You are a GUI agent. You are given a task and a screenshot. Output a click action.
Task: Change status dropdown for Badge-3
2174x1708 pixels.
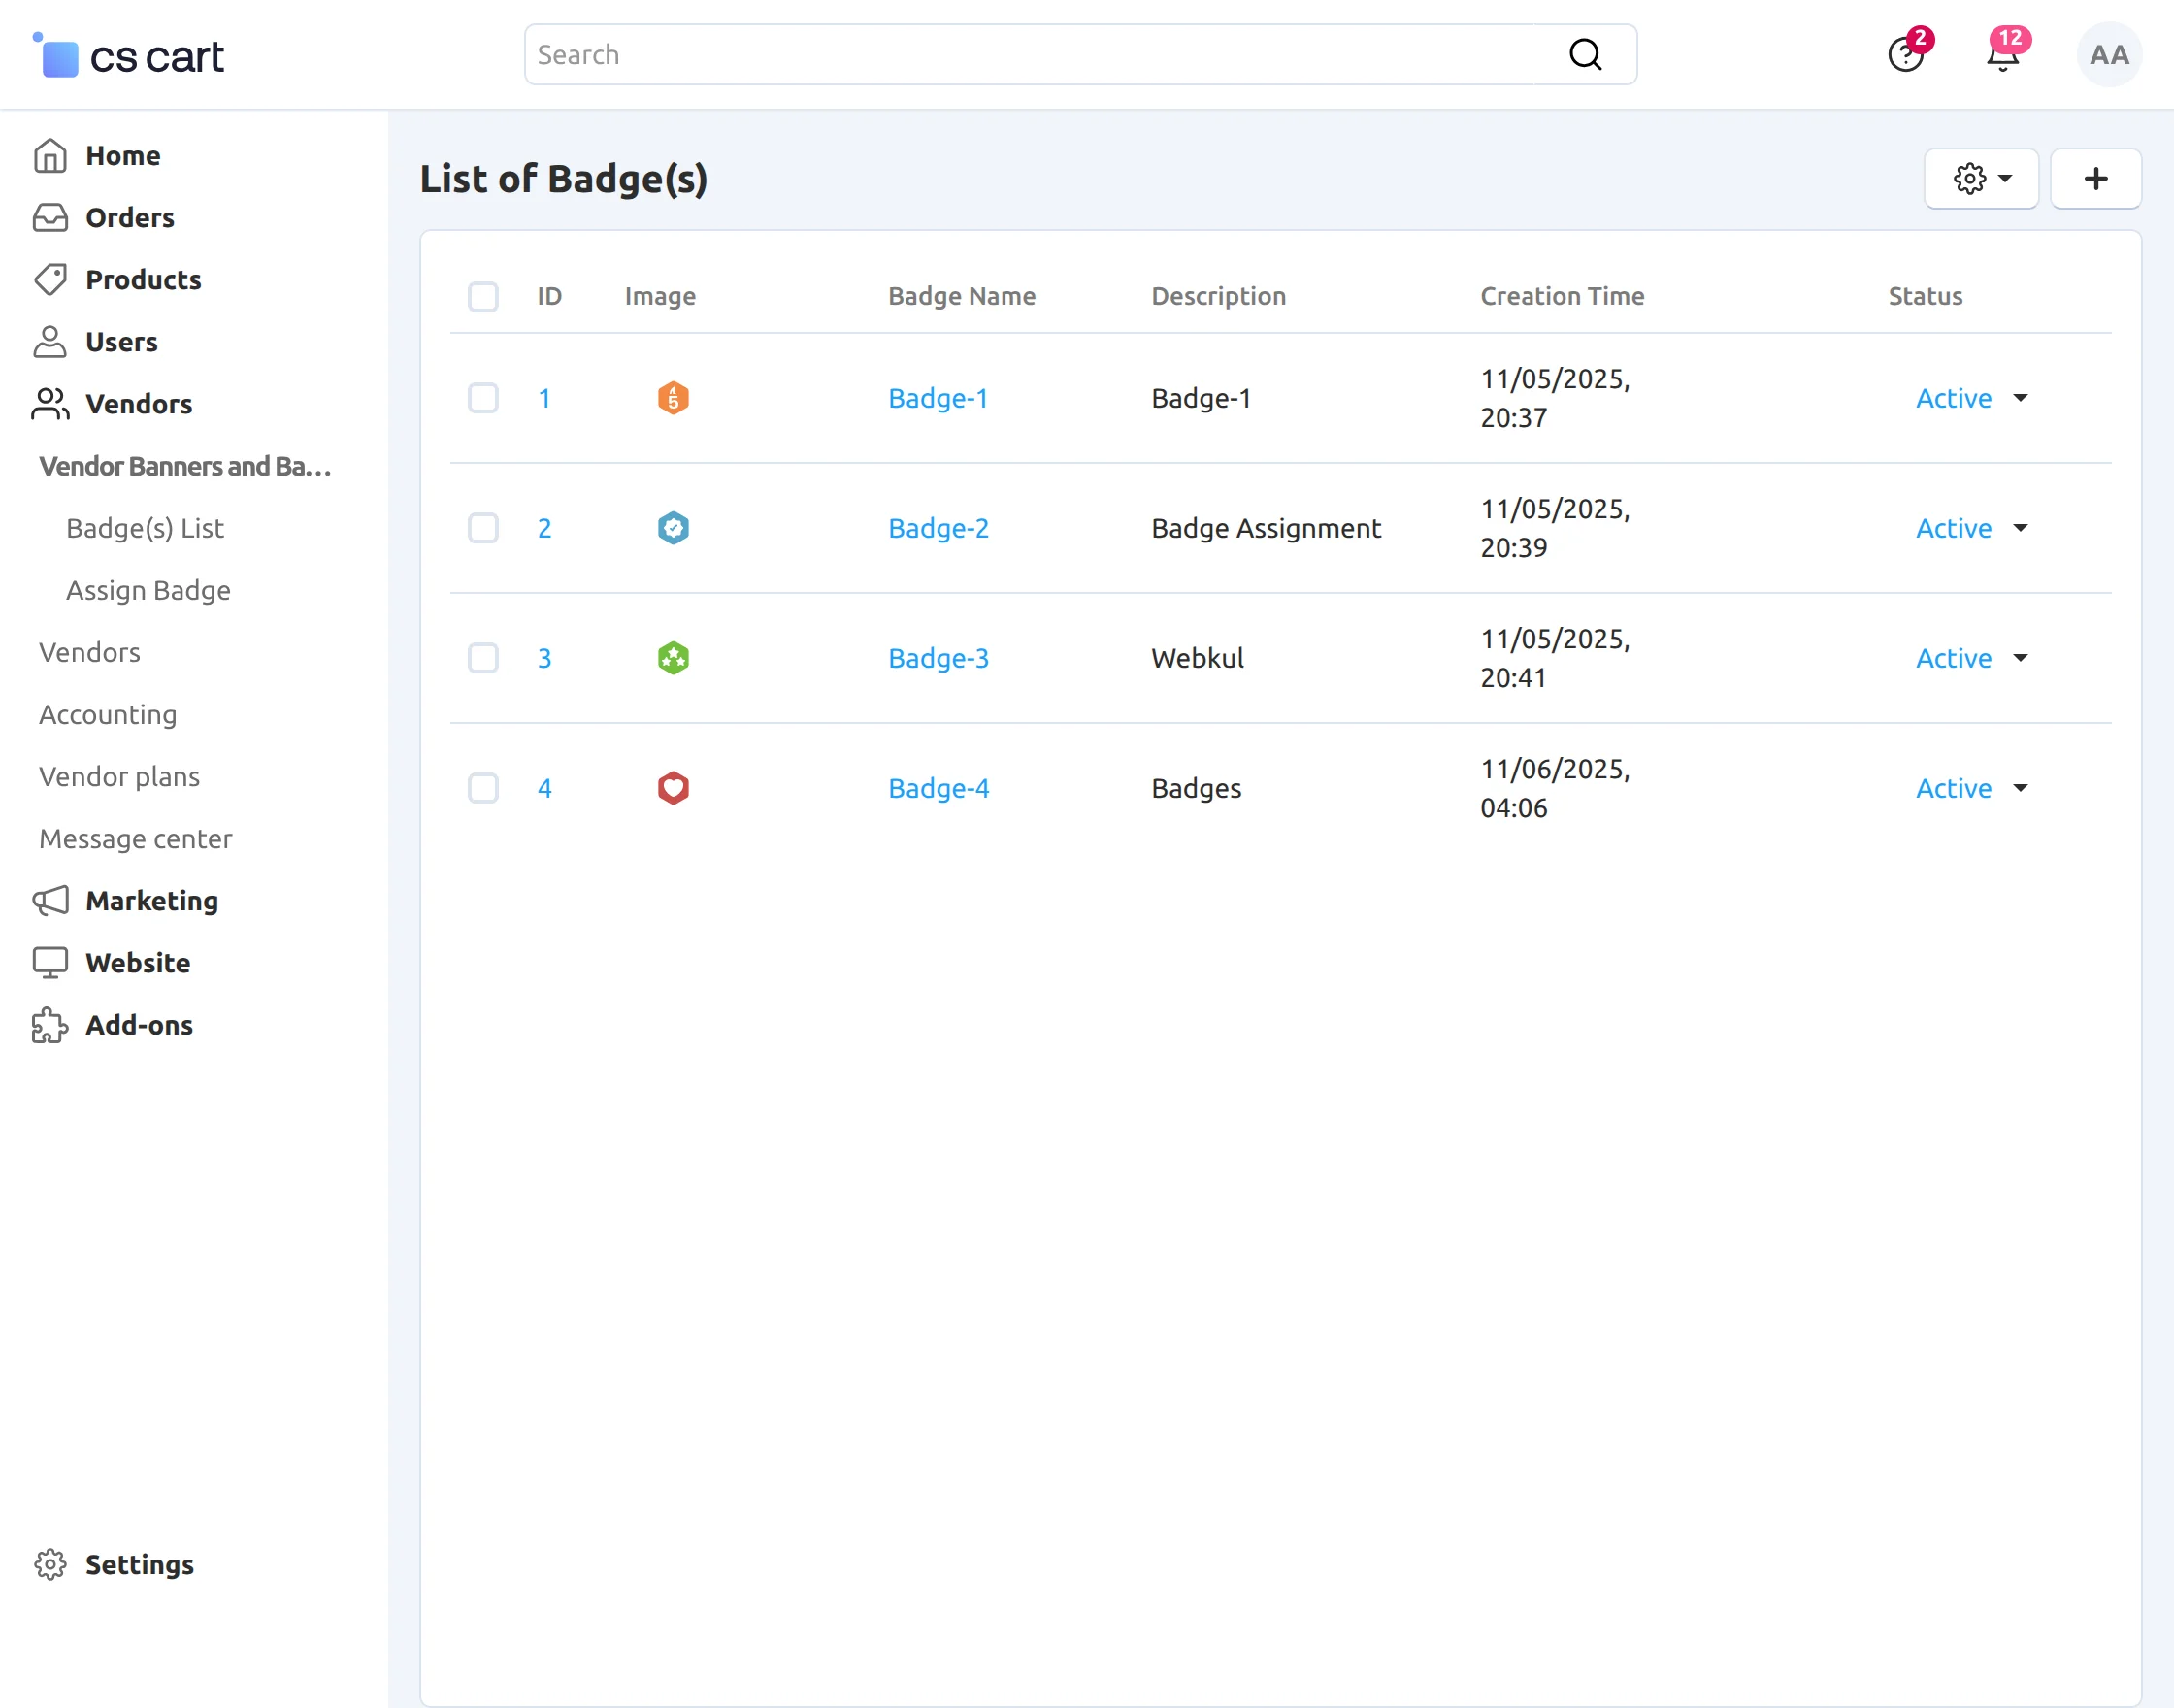coord(1970,658)
